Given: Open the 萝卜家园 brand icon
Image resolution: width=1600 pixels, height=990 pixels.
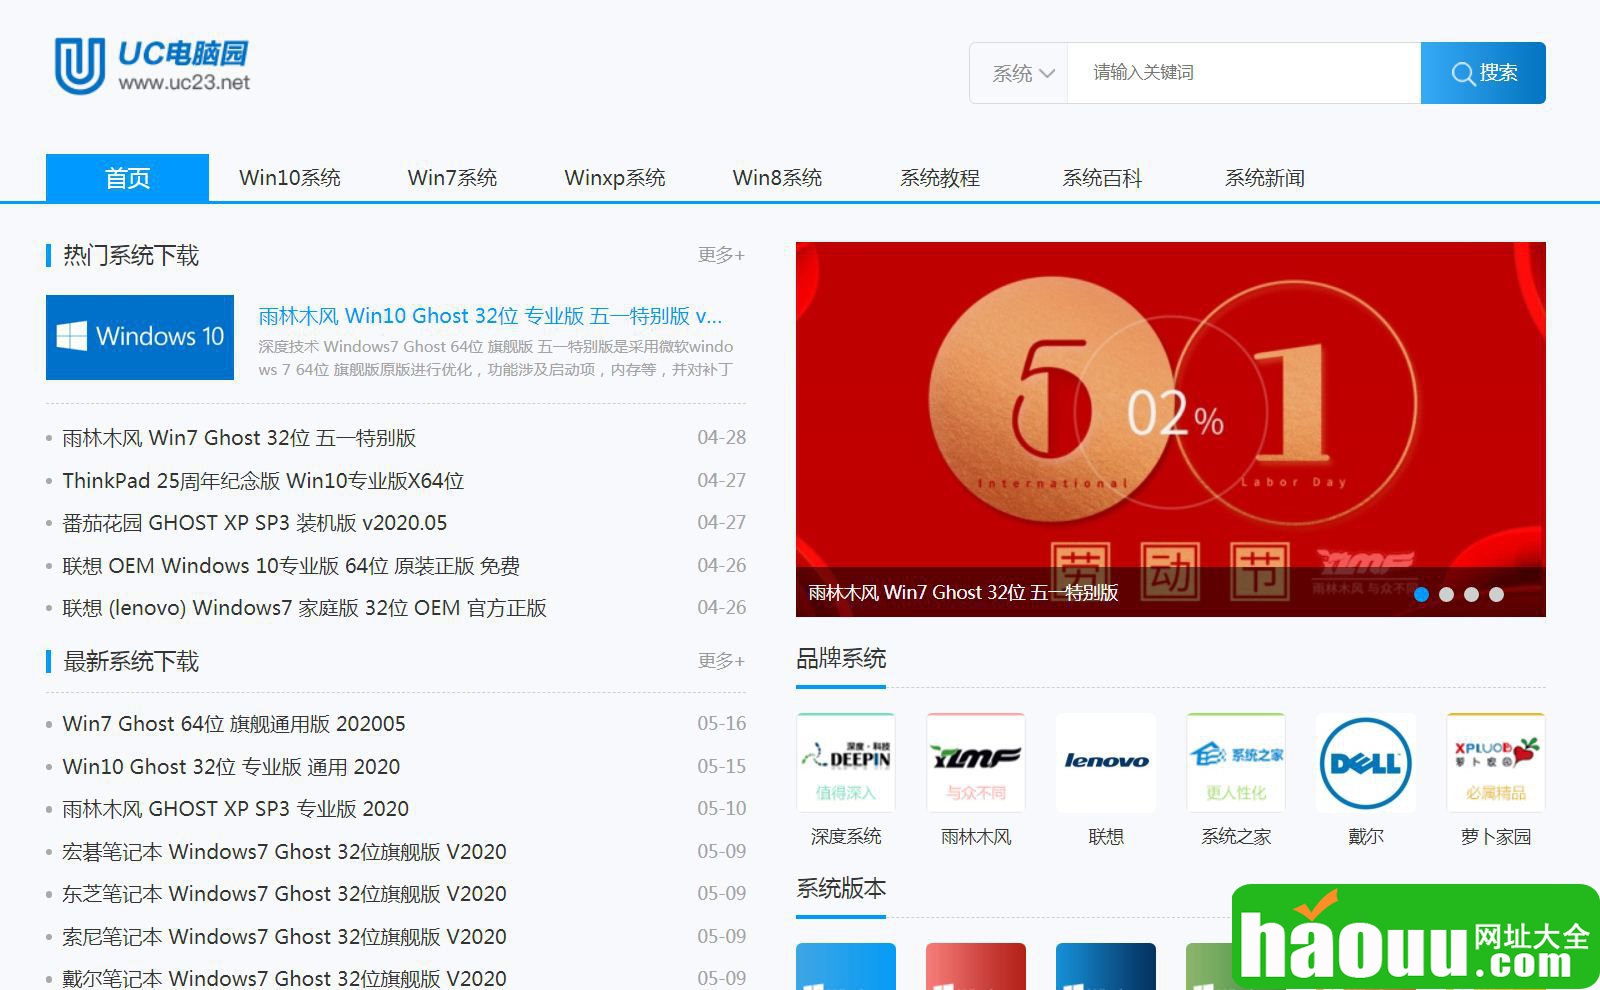Looking at the screenshot, I should click(1496, 762).
